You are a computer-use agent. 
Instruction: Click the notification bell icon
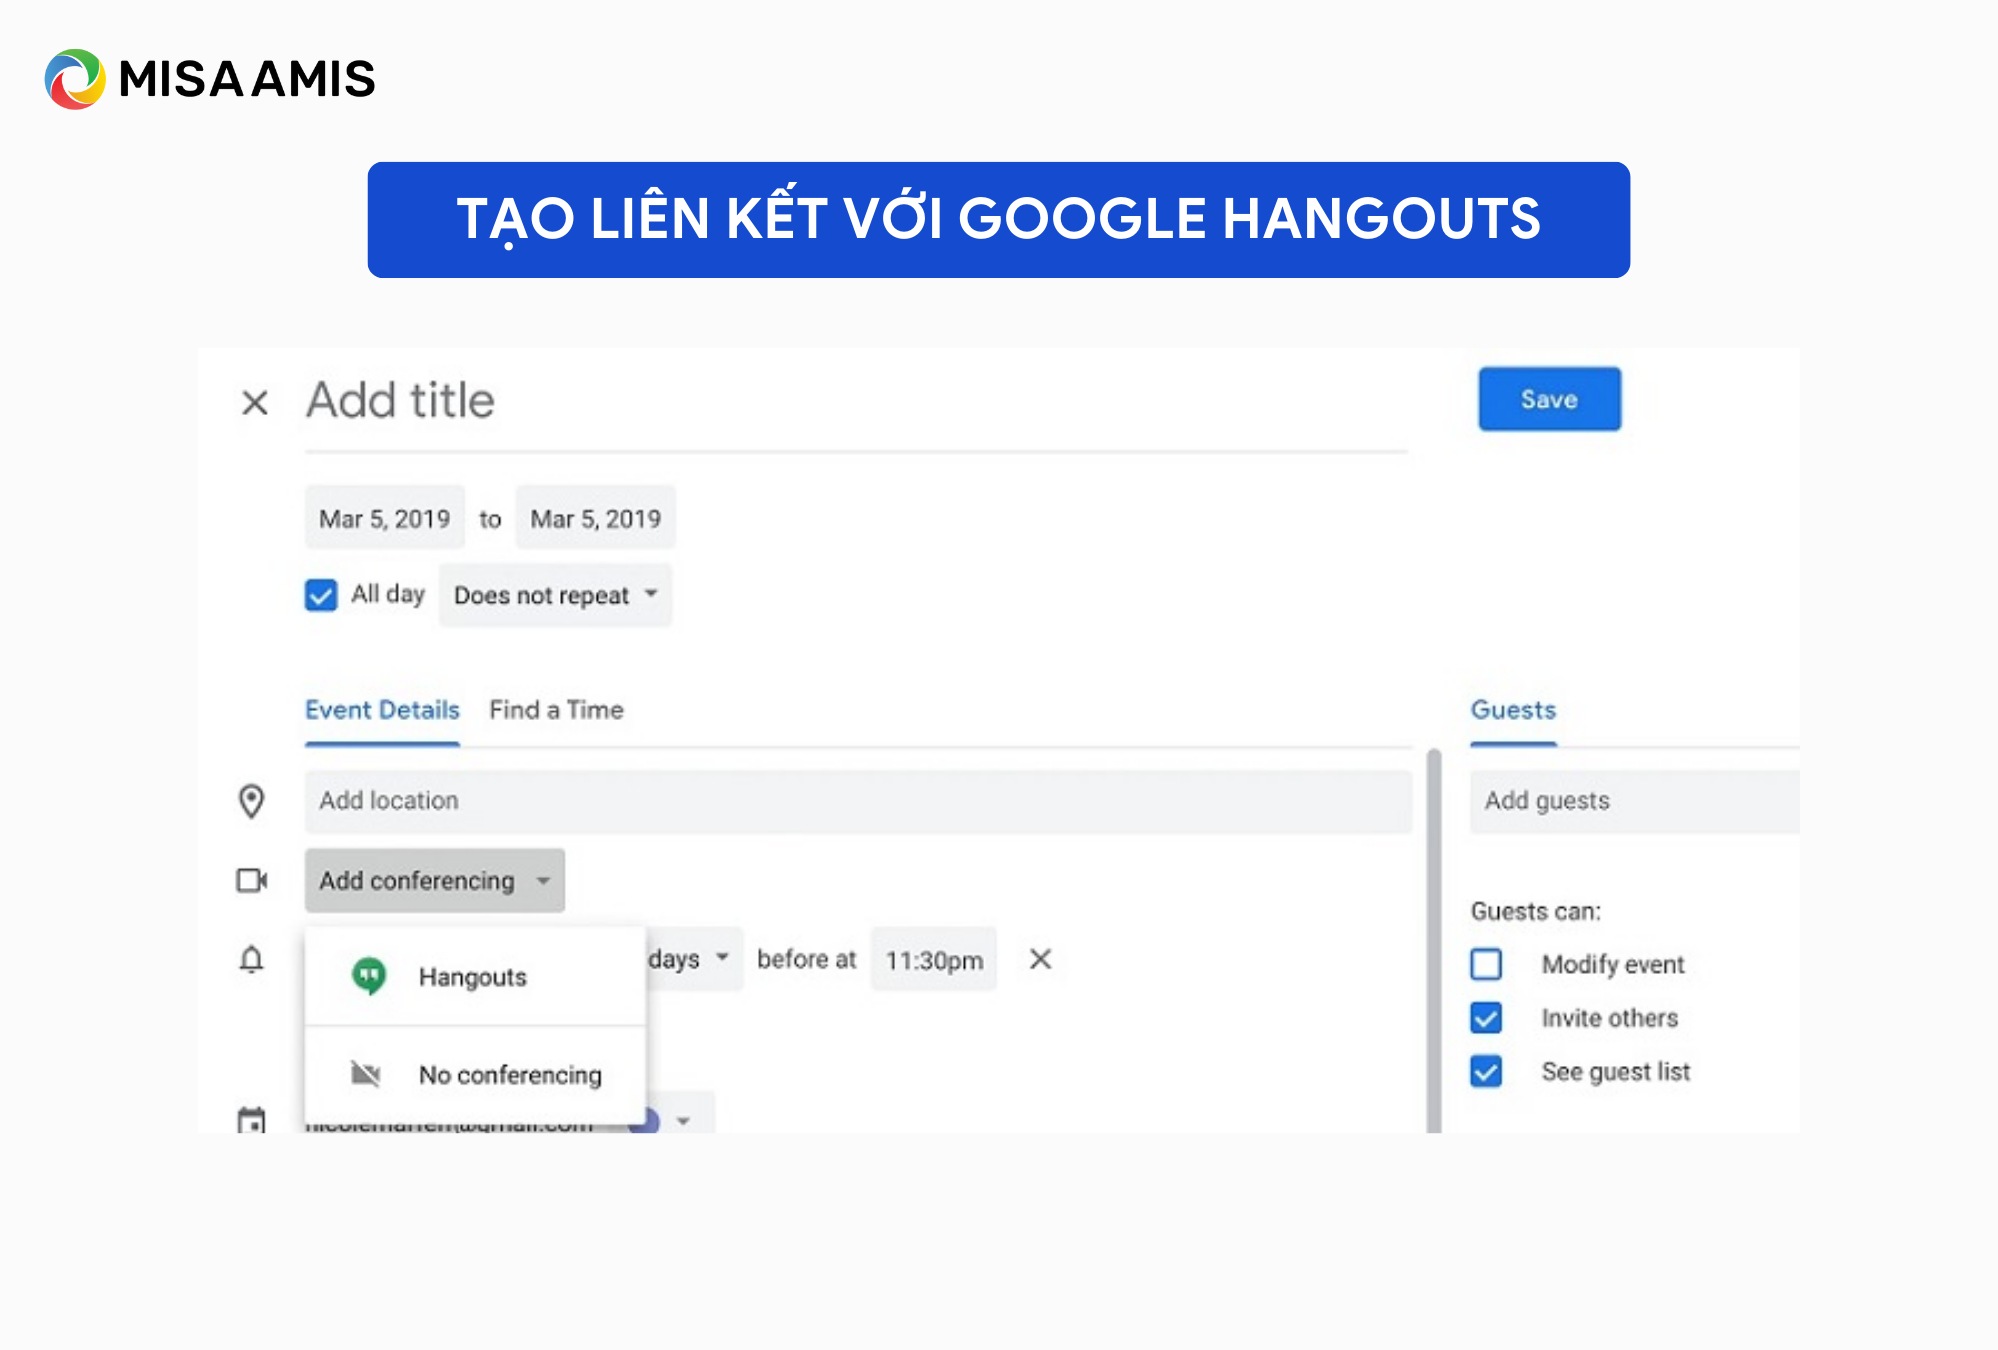pos(251,959)
